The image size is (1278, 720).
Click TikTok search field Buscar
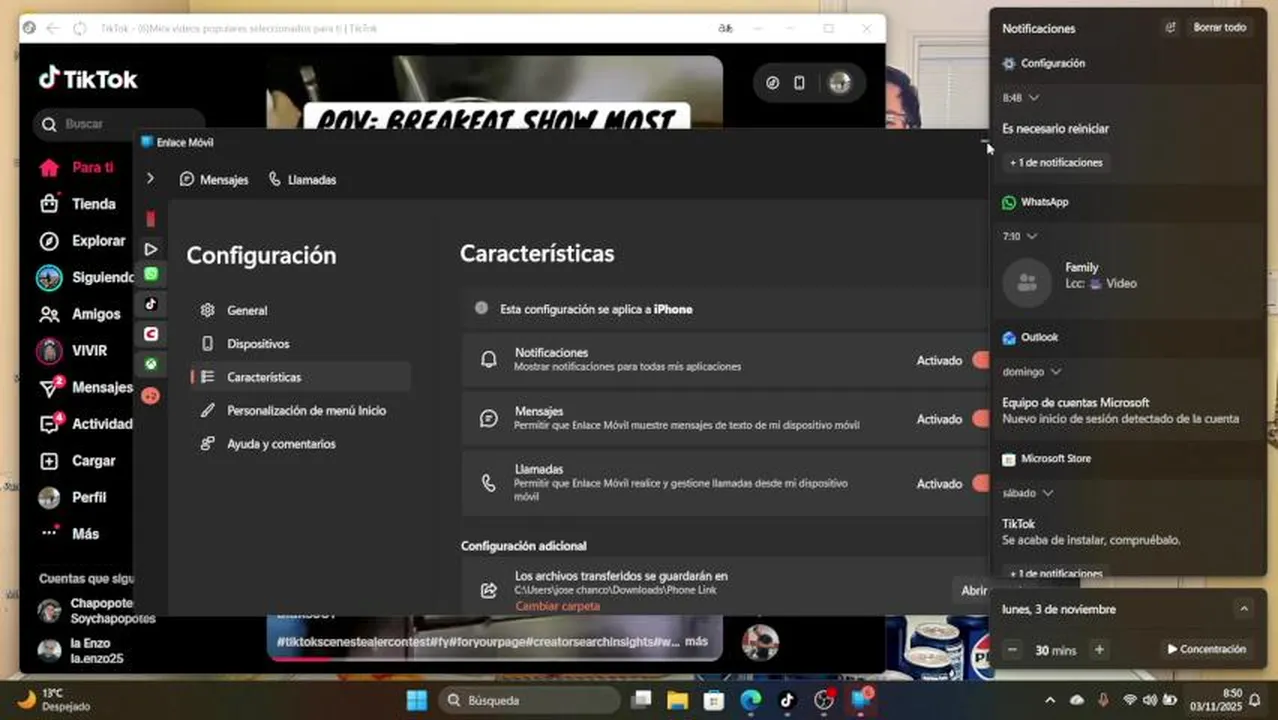(x=118, y=124)
